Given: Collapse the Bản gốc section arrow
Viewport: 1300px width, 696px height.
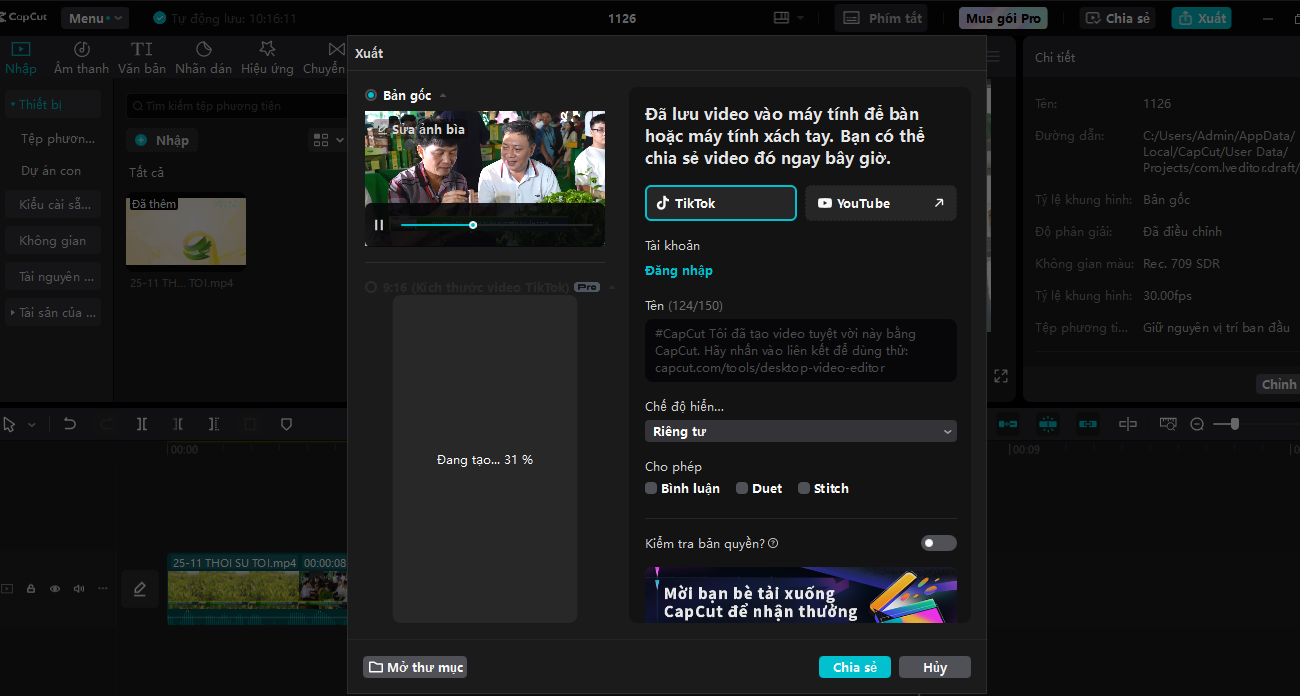Looking at the screenshot, I should tap(443, 96).
